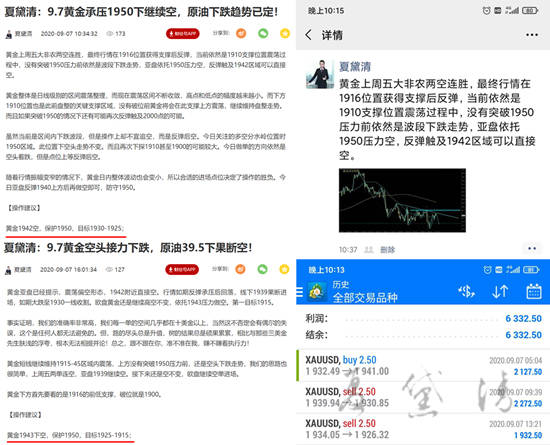This screenshot has height=445, width=550.
Task: Click author avatar icon in first article byline
Action: (8, 34)
